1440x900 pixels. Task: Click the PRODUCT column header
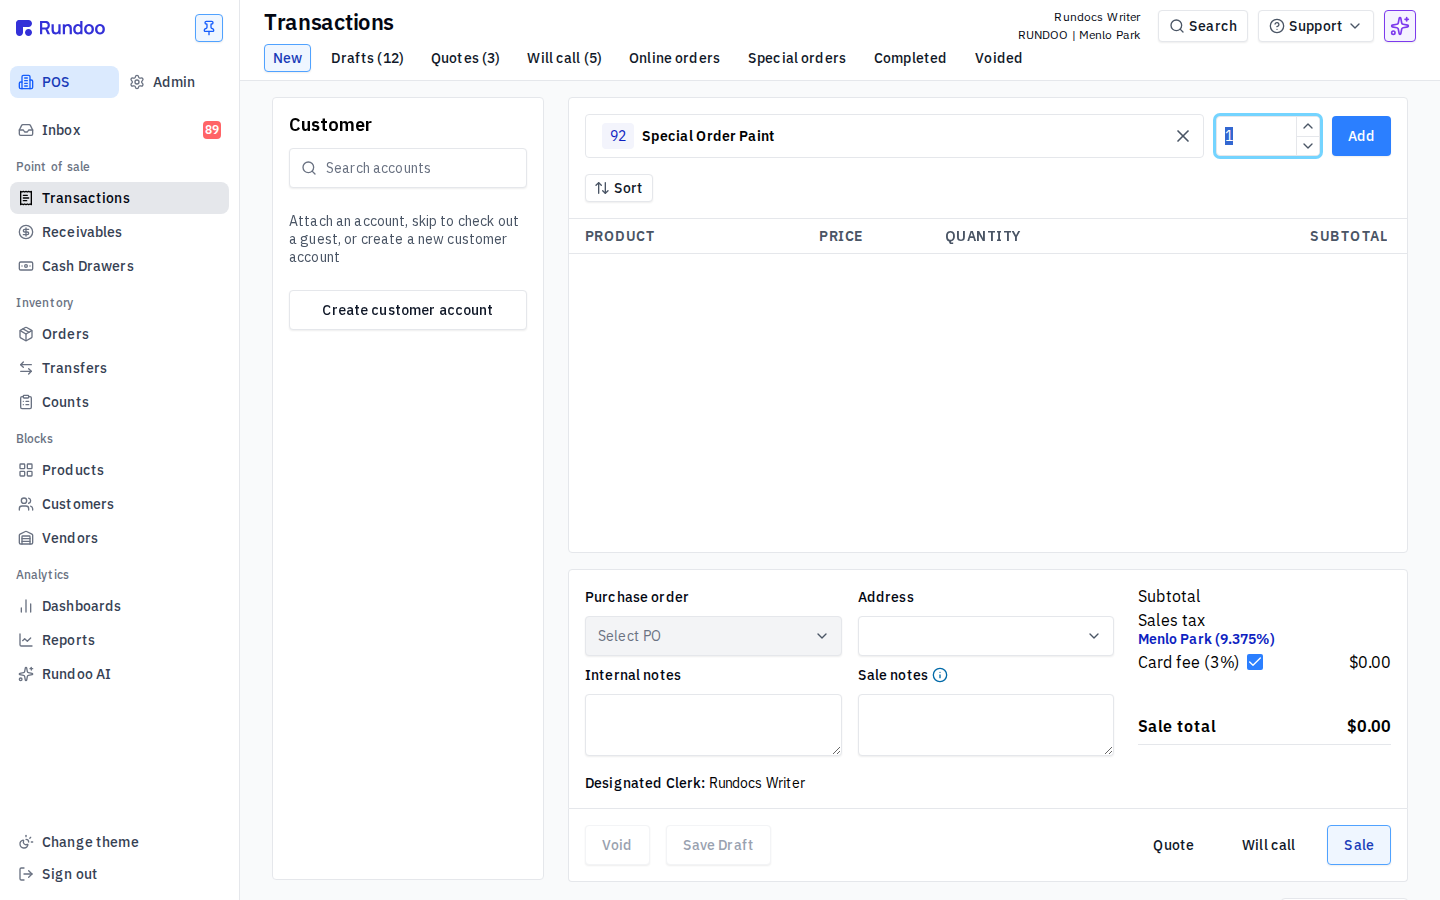pyautogui.click(x=620, y=236)
